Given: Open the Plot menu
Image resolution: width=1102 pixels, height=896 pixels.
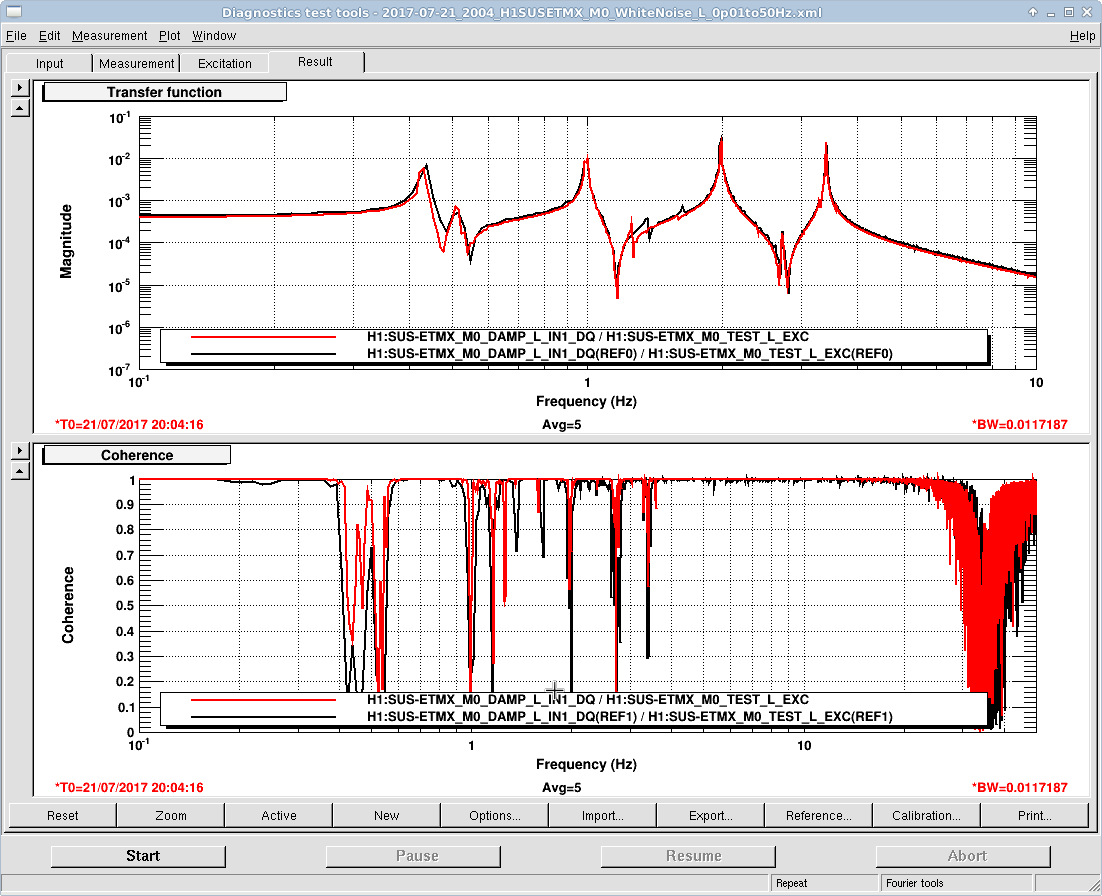Looking at the screenshot, I should [x=169, y=36].
